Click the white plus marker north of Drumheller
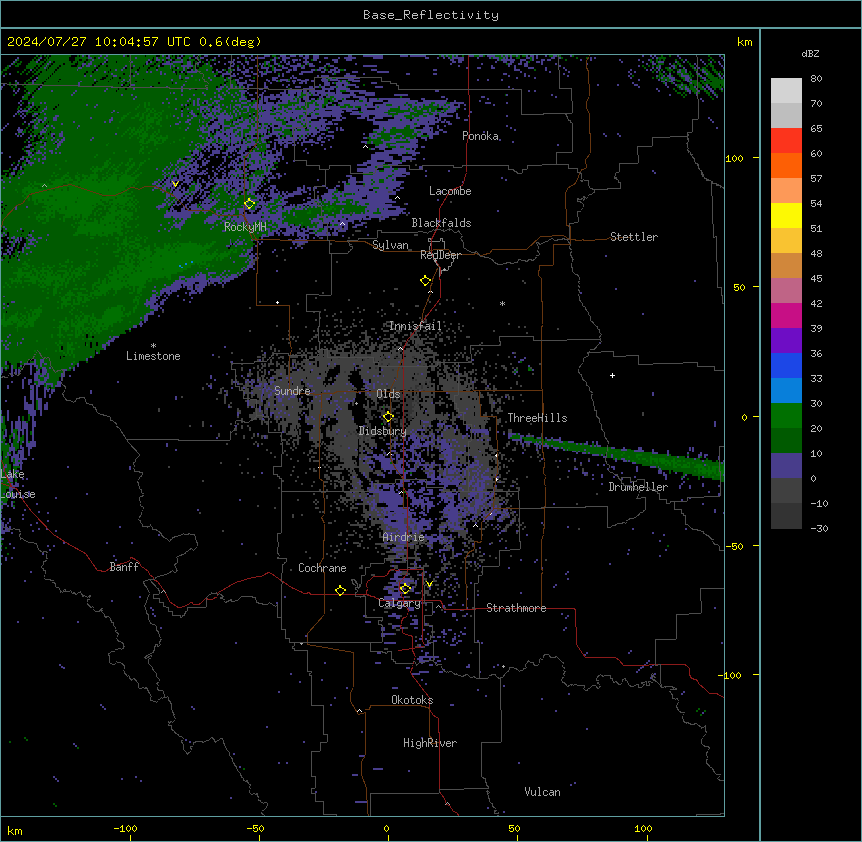Viewport: 862px width, 842px height. (612, 375)
